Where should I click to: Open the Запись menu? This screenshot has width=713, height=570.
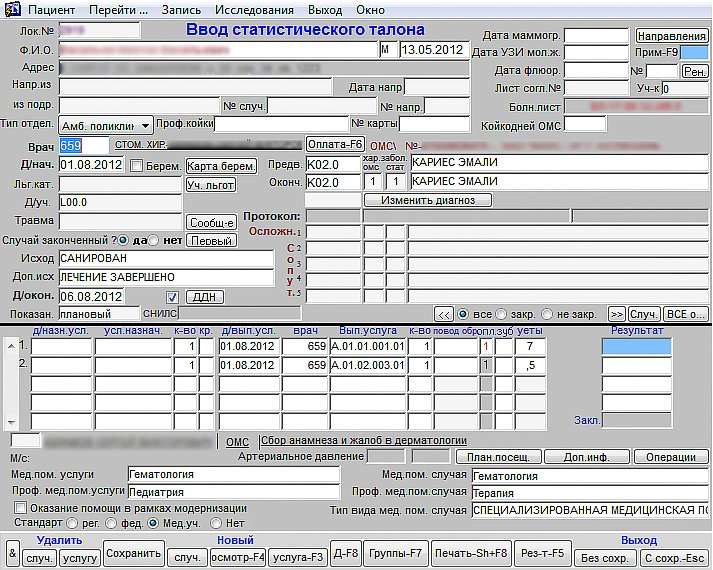click(x=181, y=10)
